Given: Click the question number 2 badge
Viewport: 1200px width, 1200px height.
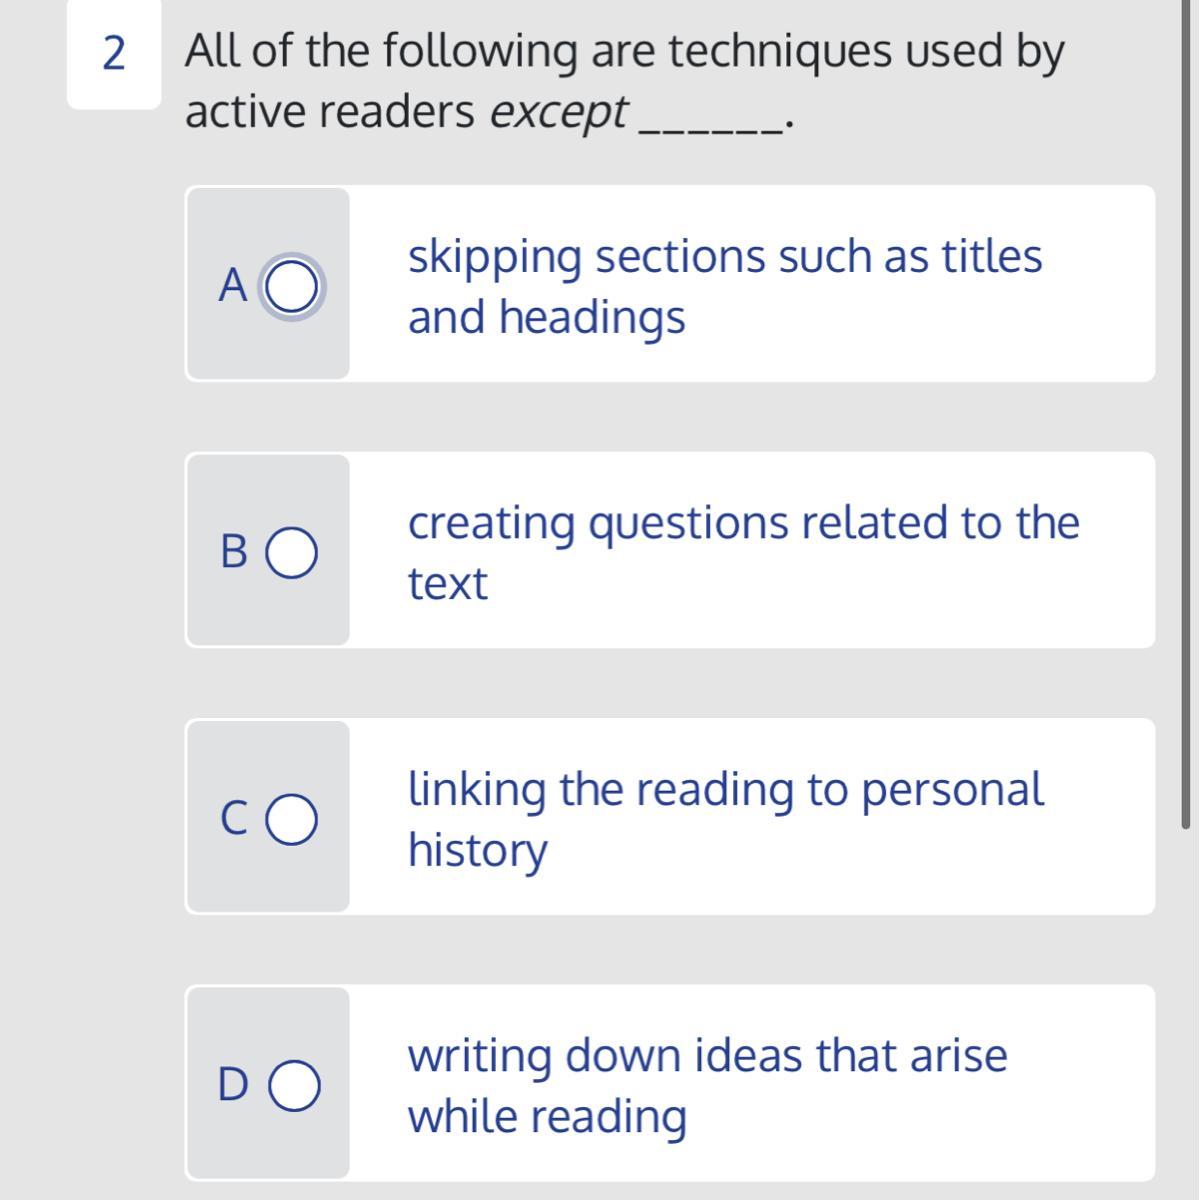Looking at the screenshot, I should (114, 53).
